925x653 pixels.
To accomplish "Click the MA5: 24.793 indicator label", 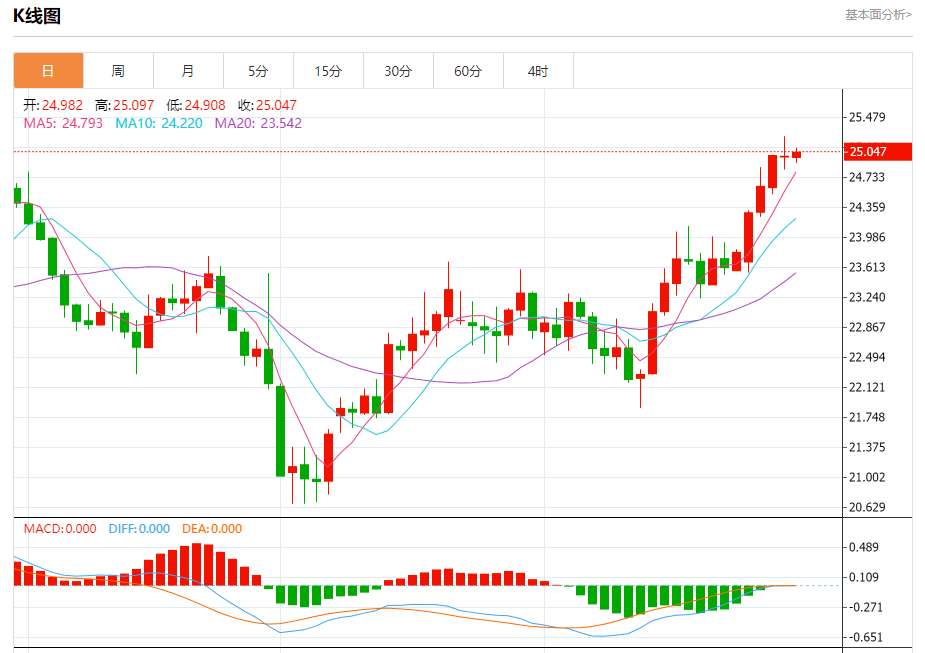I will (x=63, y=123).
